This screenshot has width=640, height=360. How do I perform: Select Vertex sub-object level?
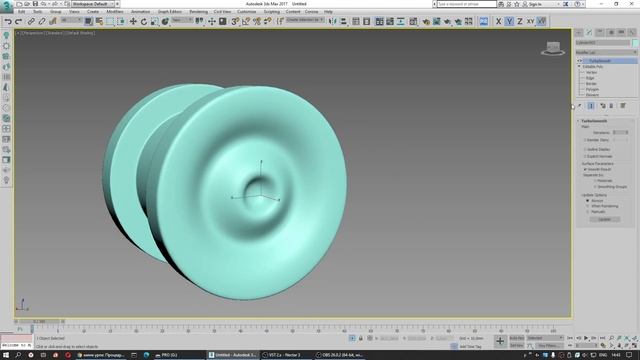click(x=591, y=72)
